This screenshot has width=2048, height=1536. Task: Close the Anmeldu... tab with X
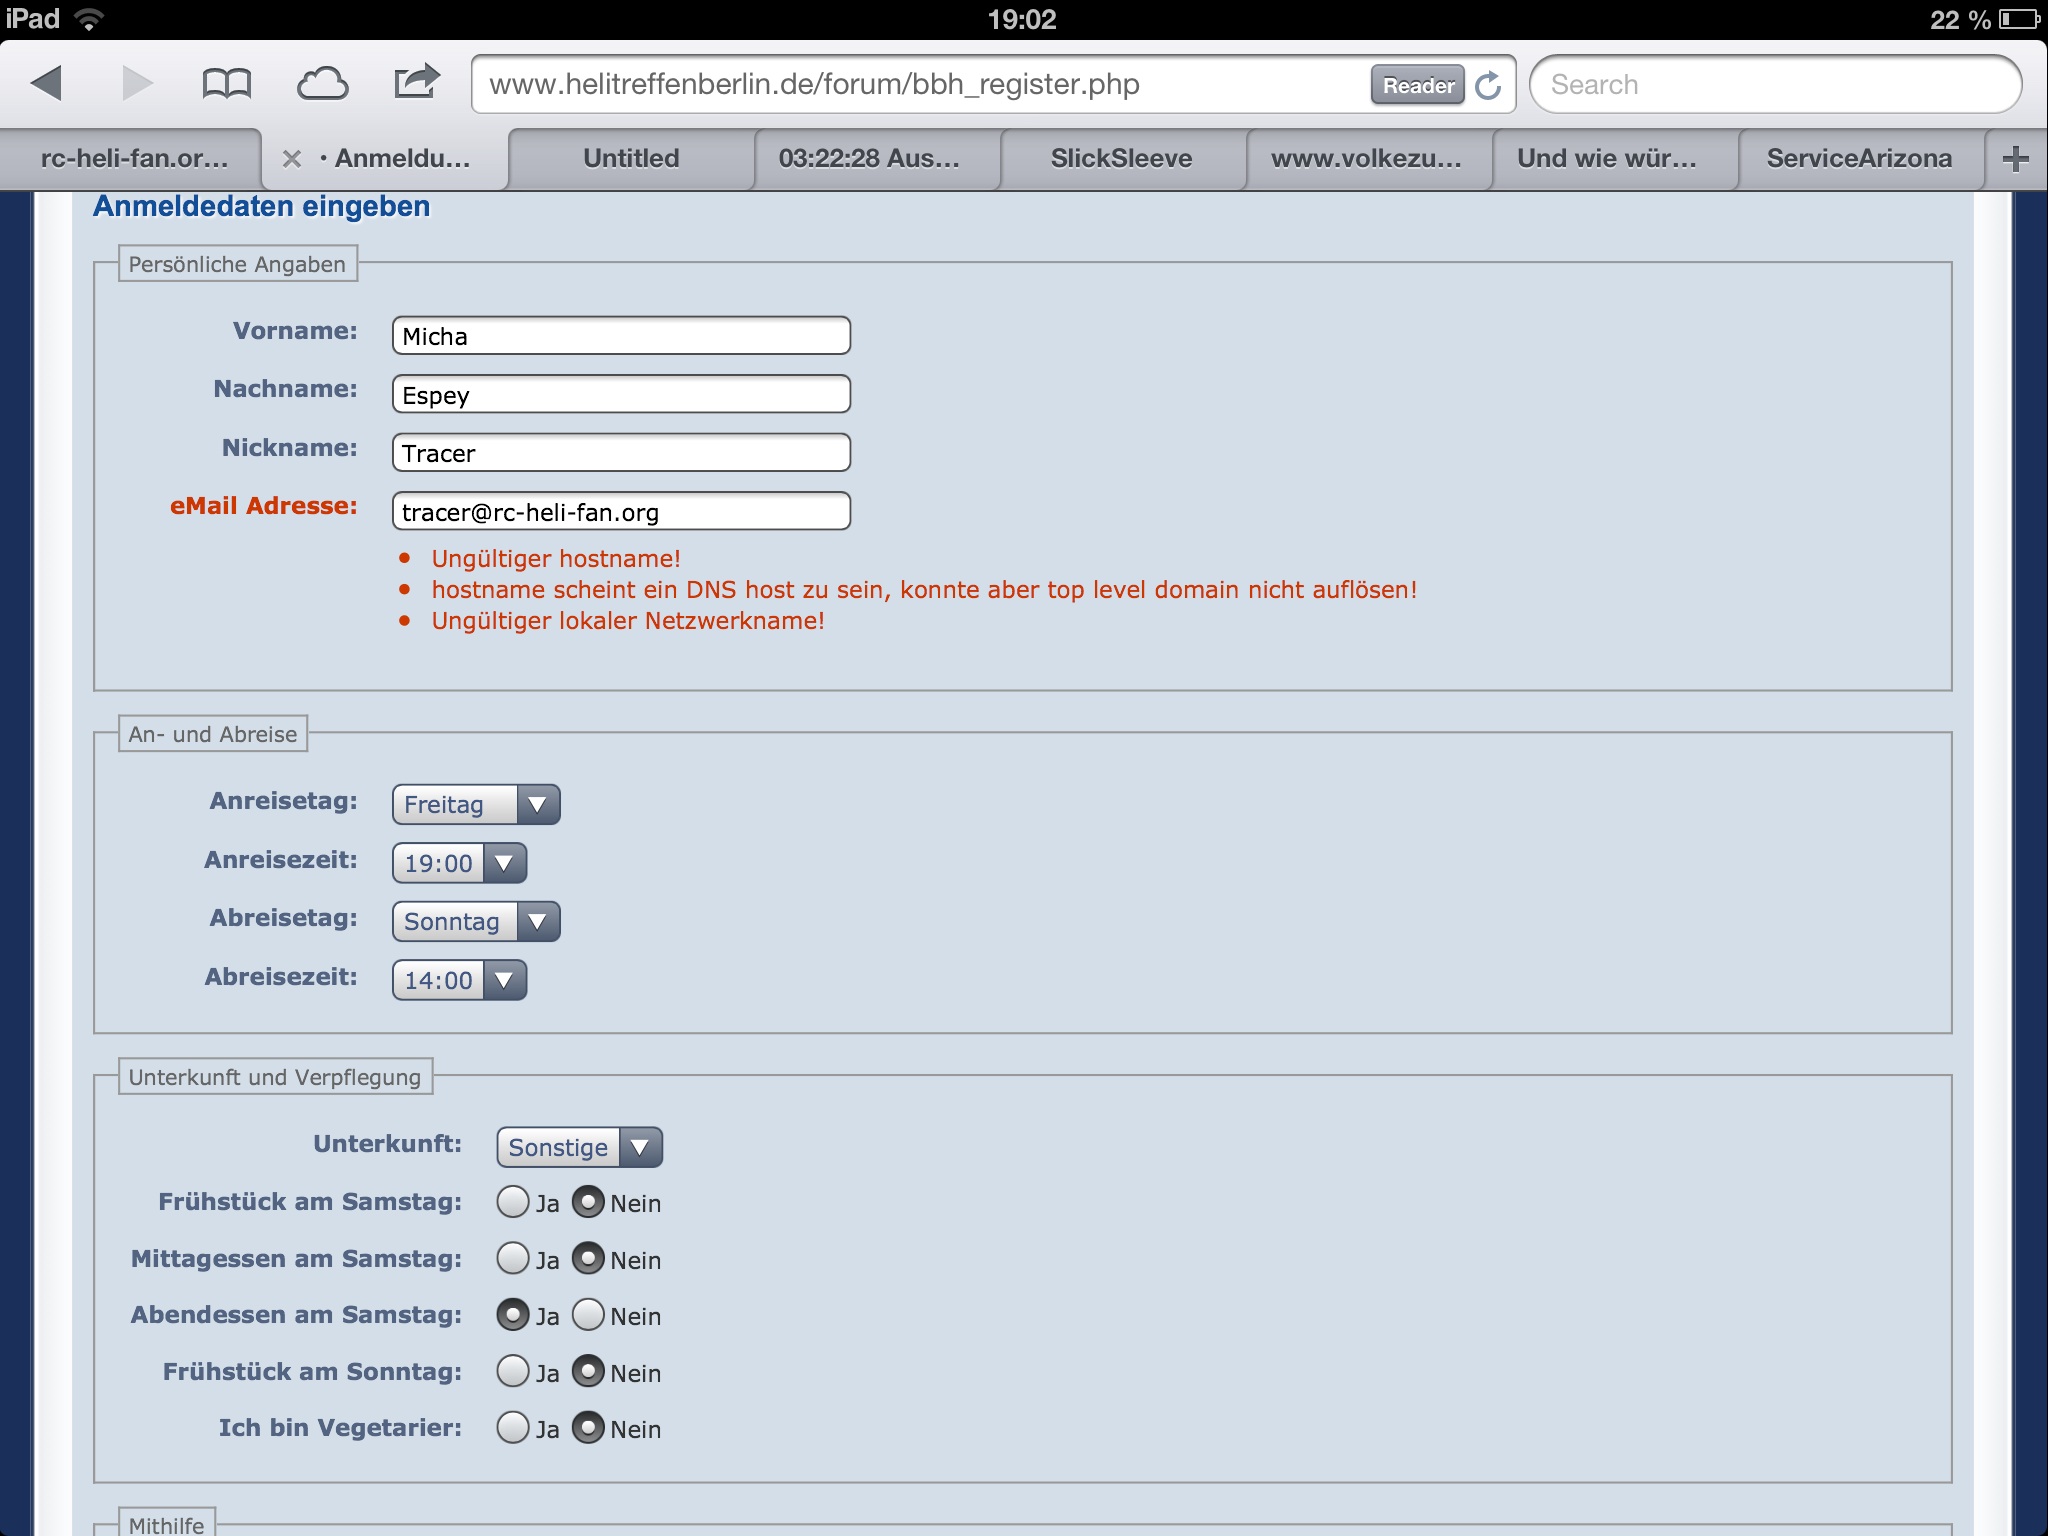coord(291,159)
